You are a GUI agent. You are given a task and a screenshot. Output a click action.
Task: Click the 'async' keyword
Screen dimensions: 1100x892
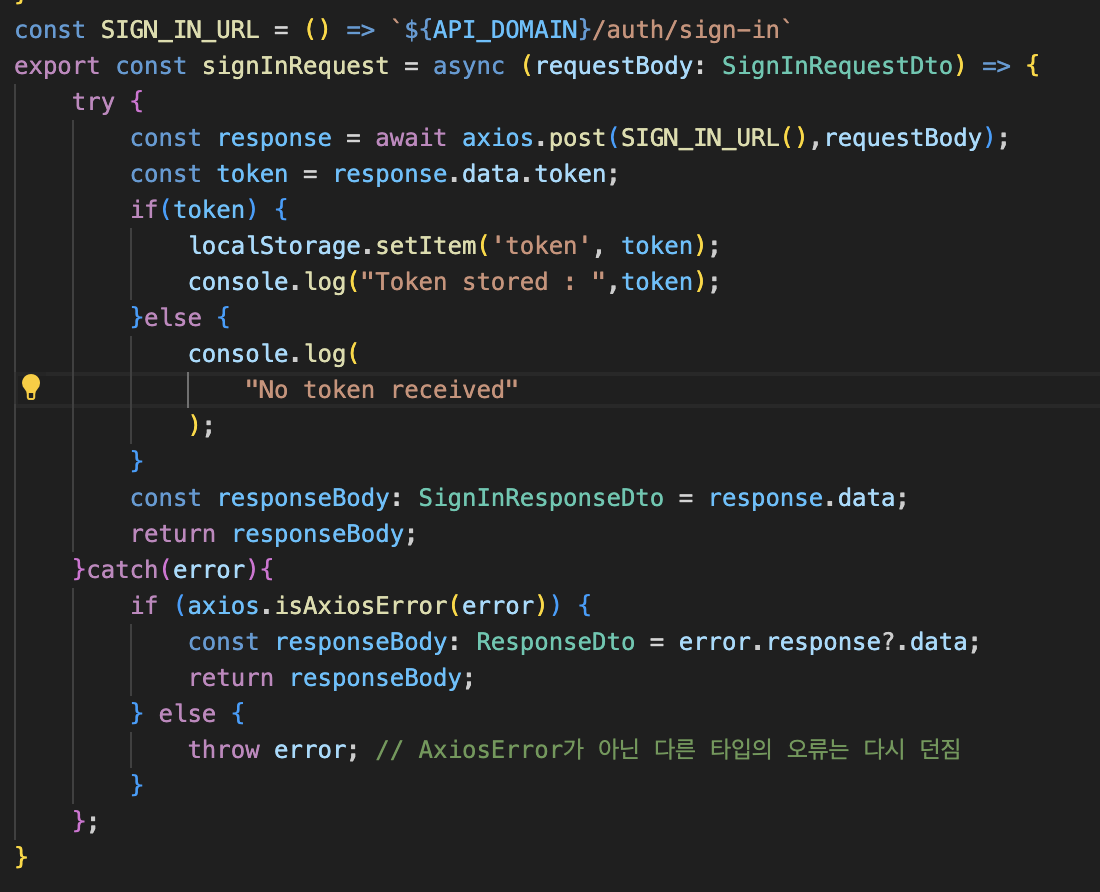pyautogui.click(x=469, y=66)
